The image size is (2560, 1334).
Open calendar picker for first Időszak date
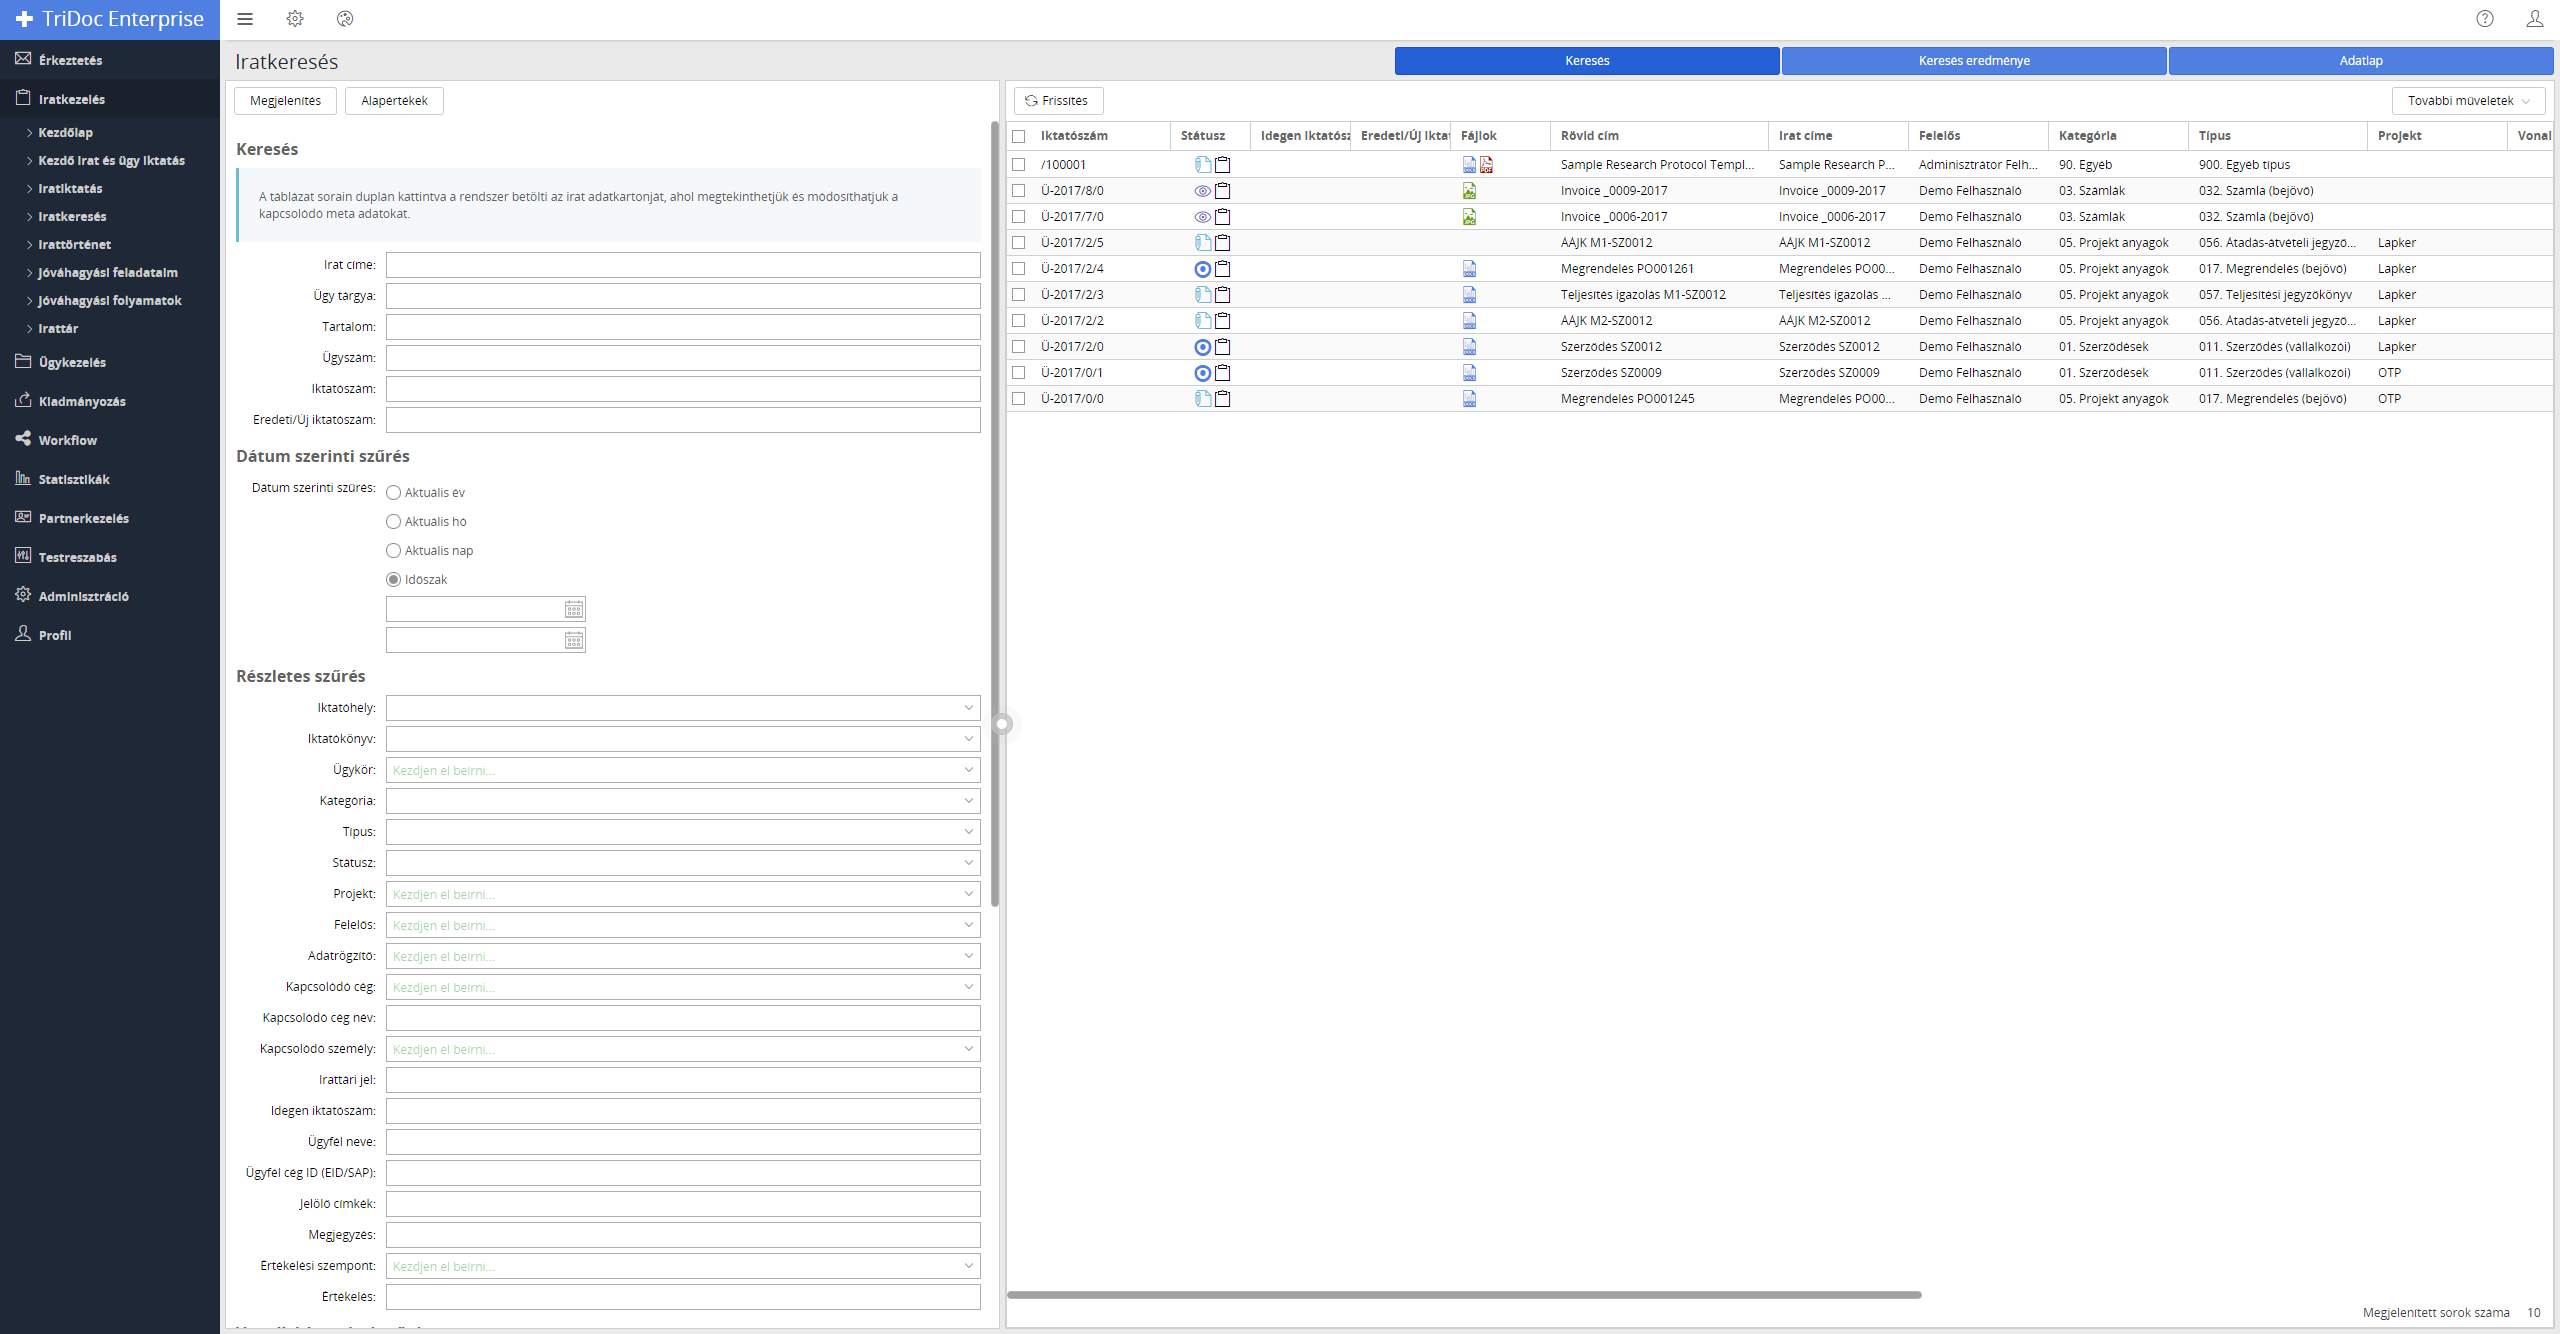[x=574, y=610]
